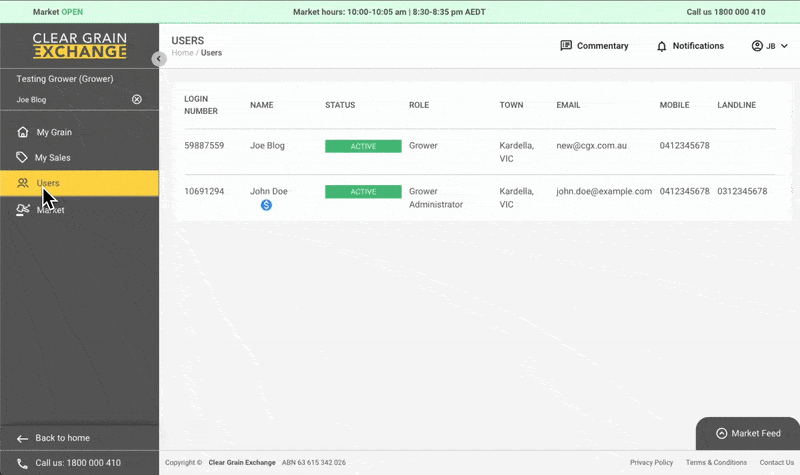Open the Terms & Conditions link
This screenshot has width=800, height=475.
point(716,462)
